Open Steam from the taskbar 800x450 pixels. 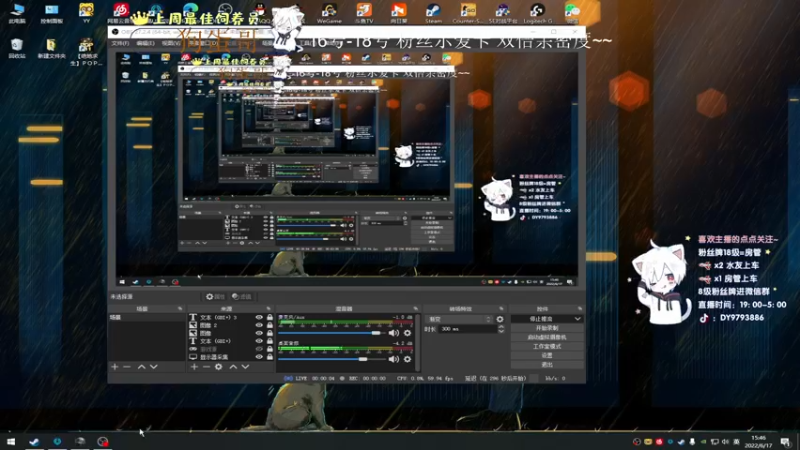34,441
